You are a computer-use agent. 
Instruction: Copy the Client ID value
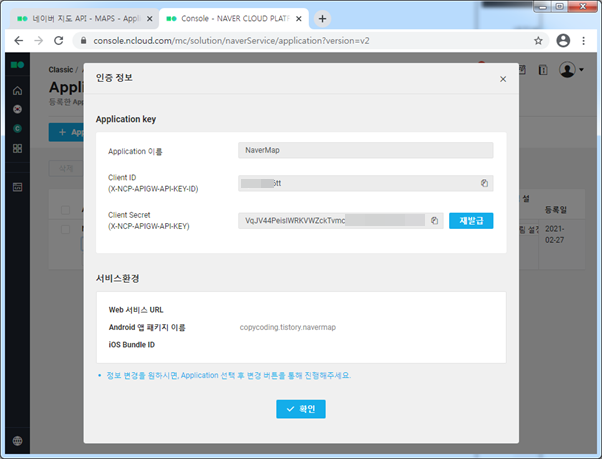(x=484, y=183)
